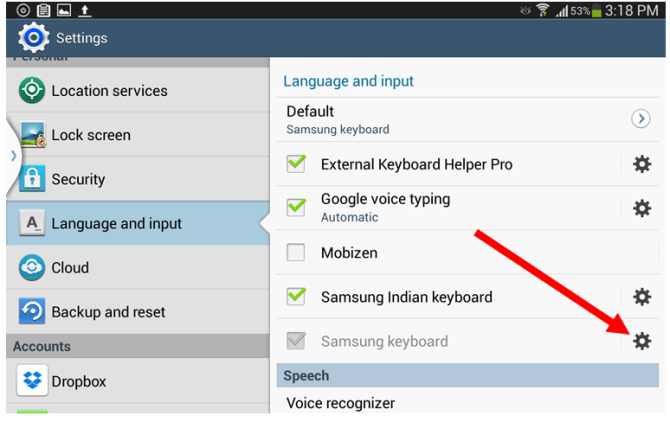Tap the Settings title text
This screenshot has width=670, height=422.
point(82,38)
